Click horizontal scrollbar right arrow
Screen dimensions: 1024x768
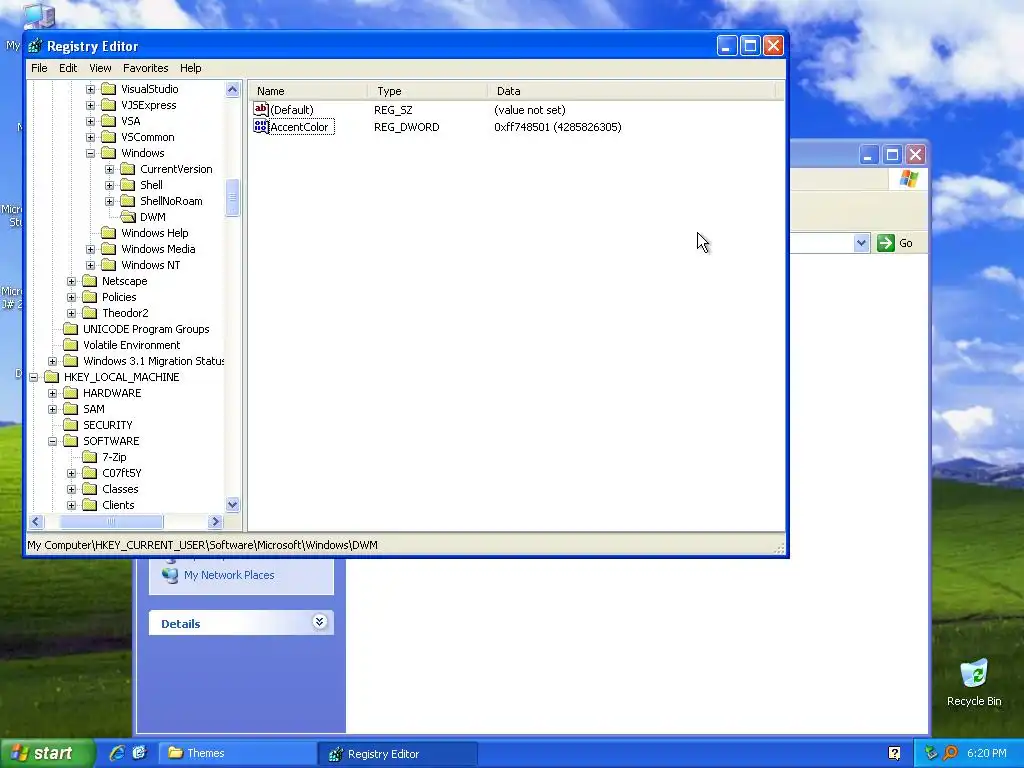[216, 521]
